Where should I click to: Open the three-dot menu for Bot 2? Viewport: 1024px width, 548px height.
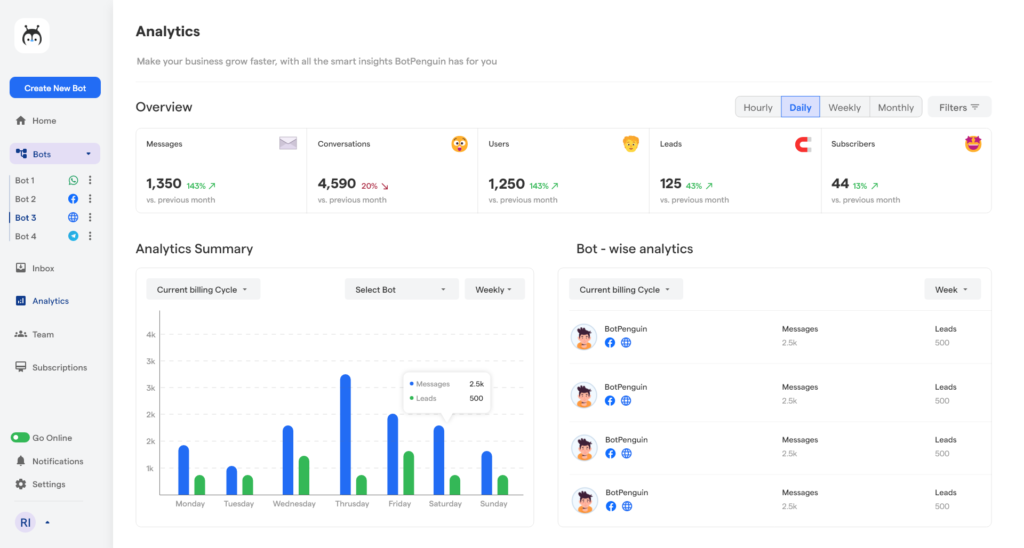(x=90, y=199)
